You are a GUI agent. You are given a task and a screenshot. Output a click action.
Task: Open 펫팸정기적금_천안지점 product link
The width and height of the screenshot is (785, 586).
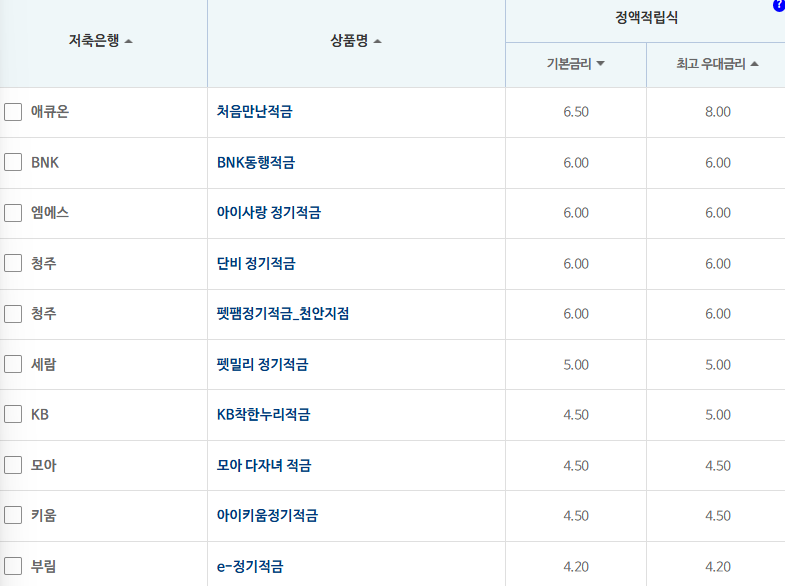tap(283, 314)
